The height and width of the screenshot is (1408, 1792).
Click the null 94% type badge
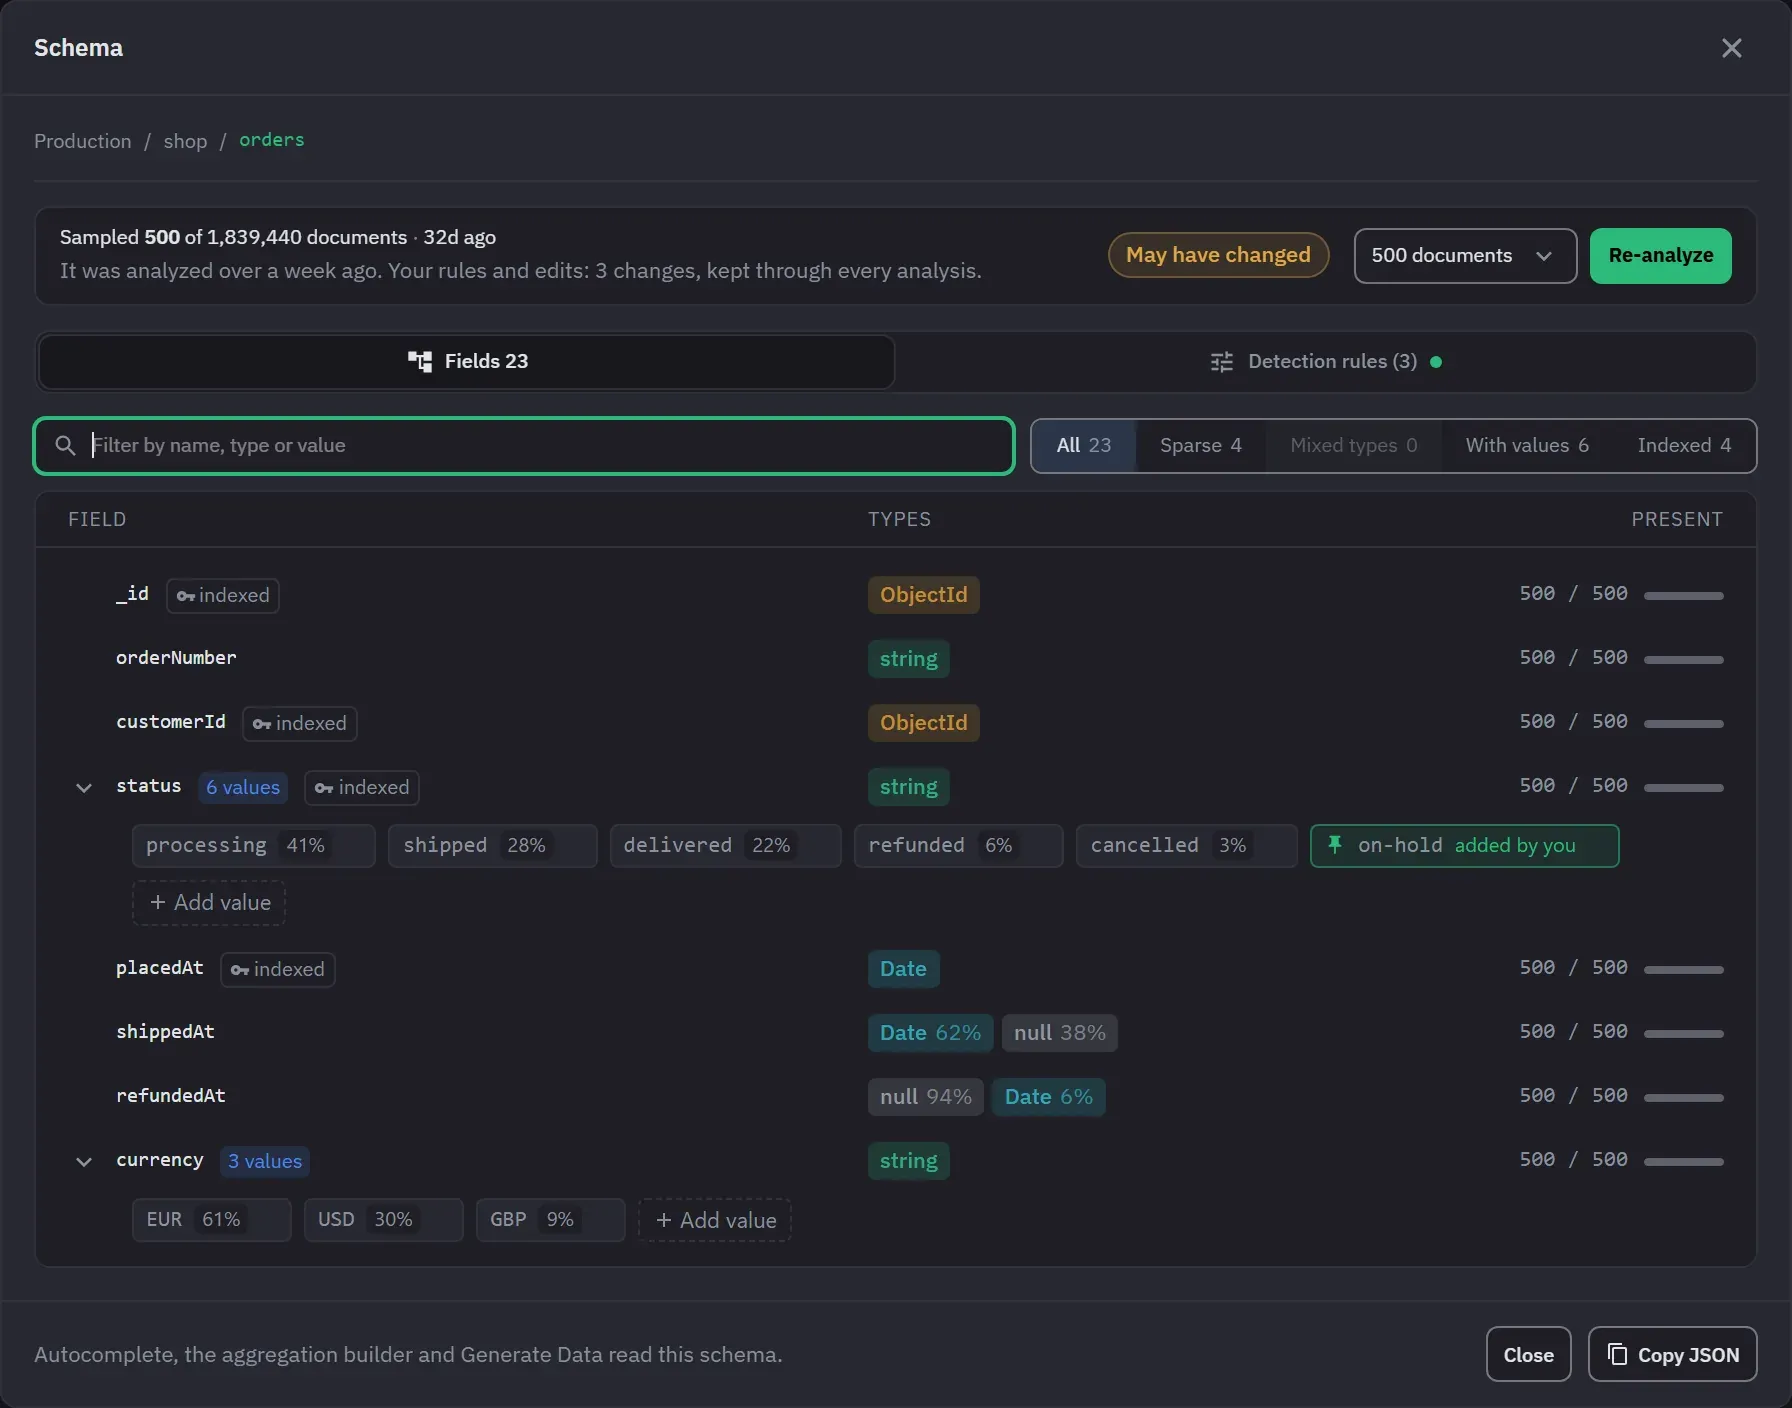click(926, 1097)
